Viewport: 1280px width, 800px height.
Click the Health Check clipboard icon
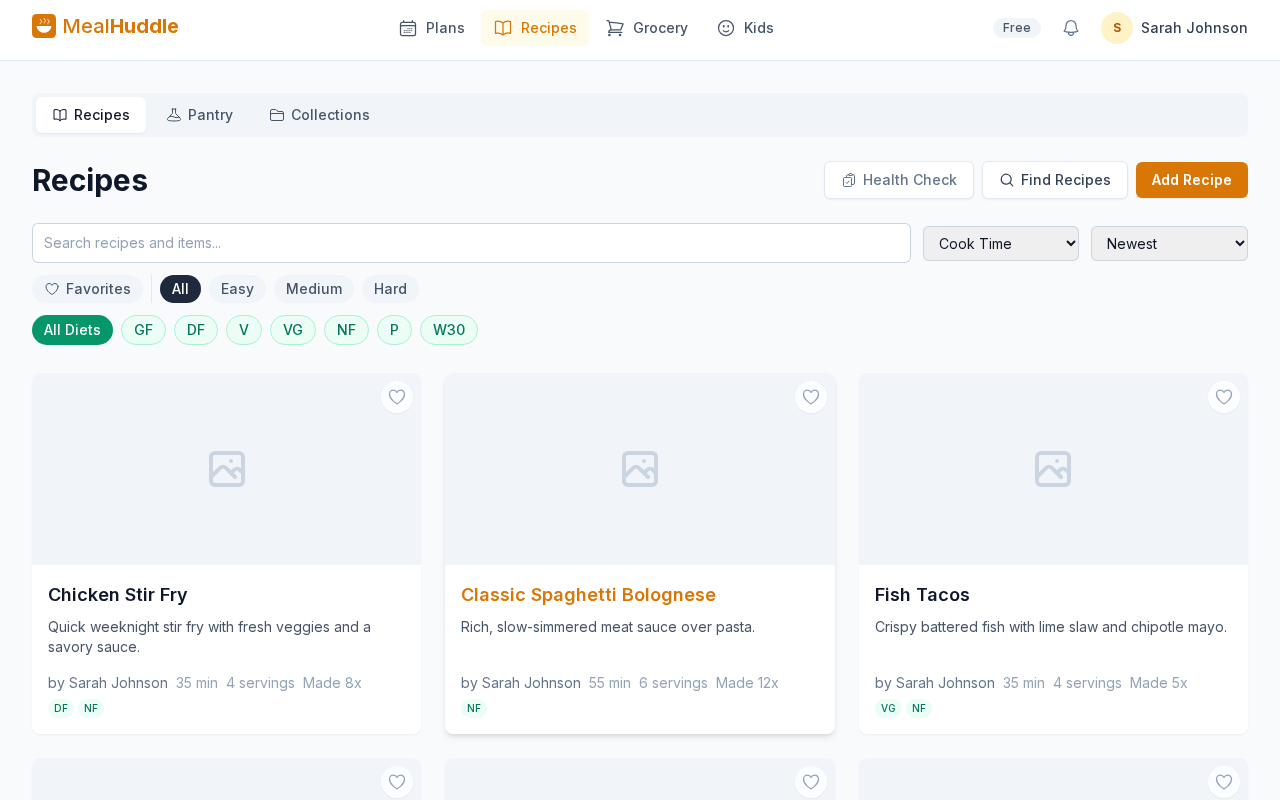point(849,180)
